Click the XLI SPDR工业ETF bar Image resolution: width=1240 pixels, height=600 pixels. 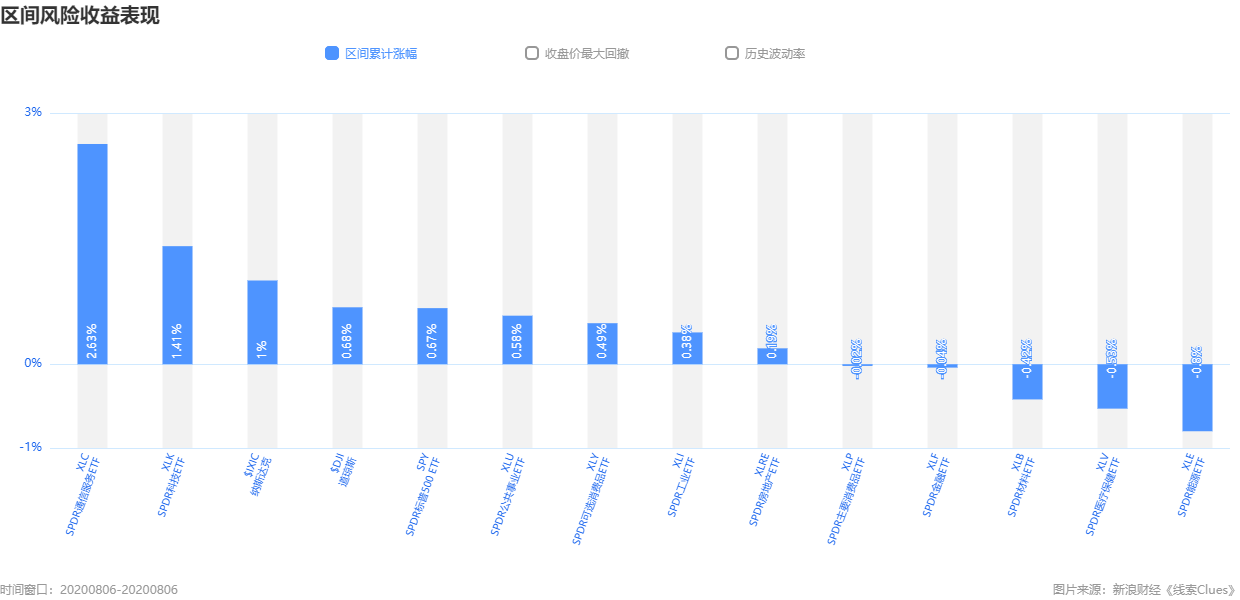(687, 348)
